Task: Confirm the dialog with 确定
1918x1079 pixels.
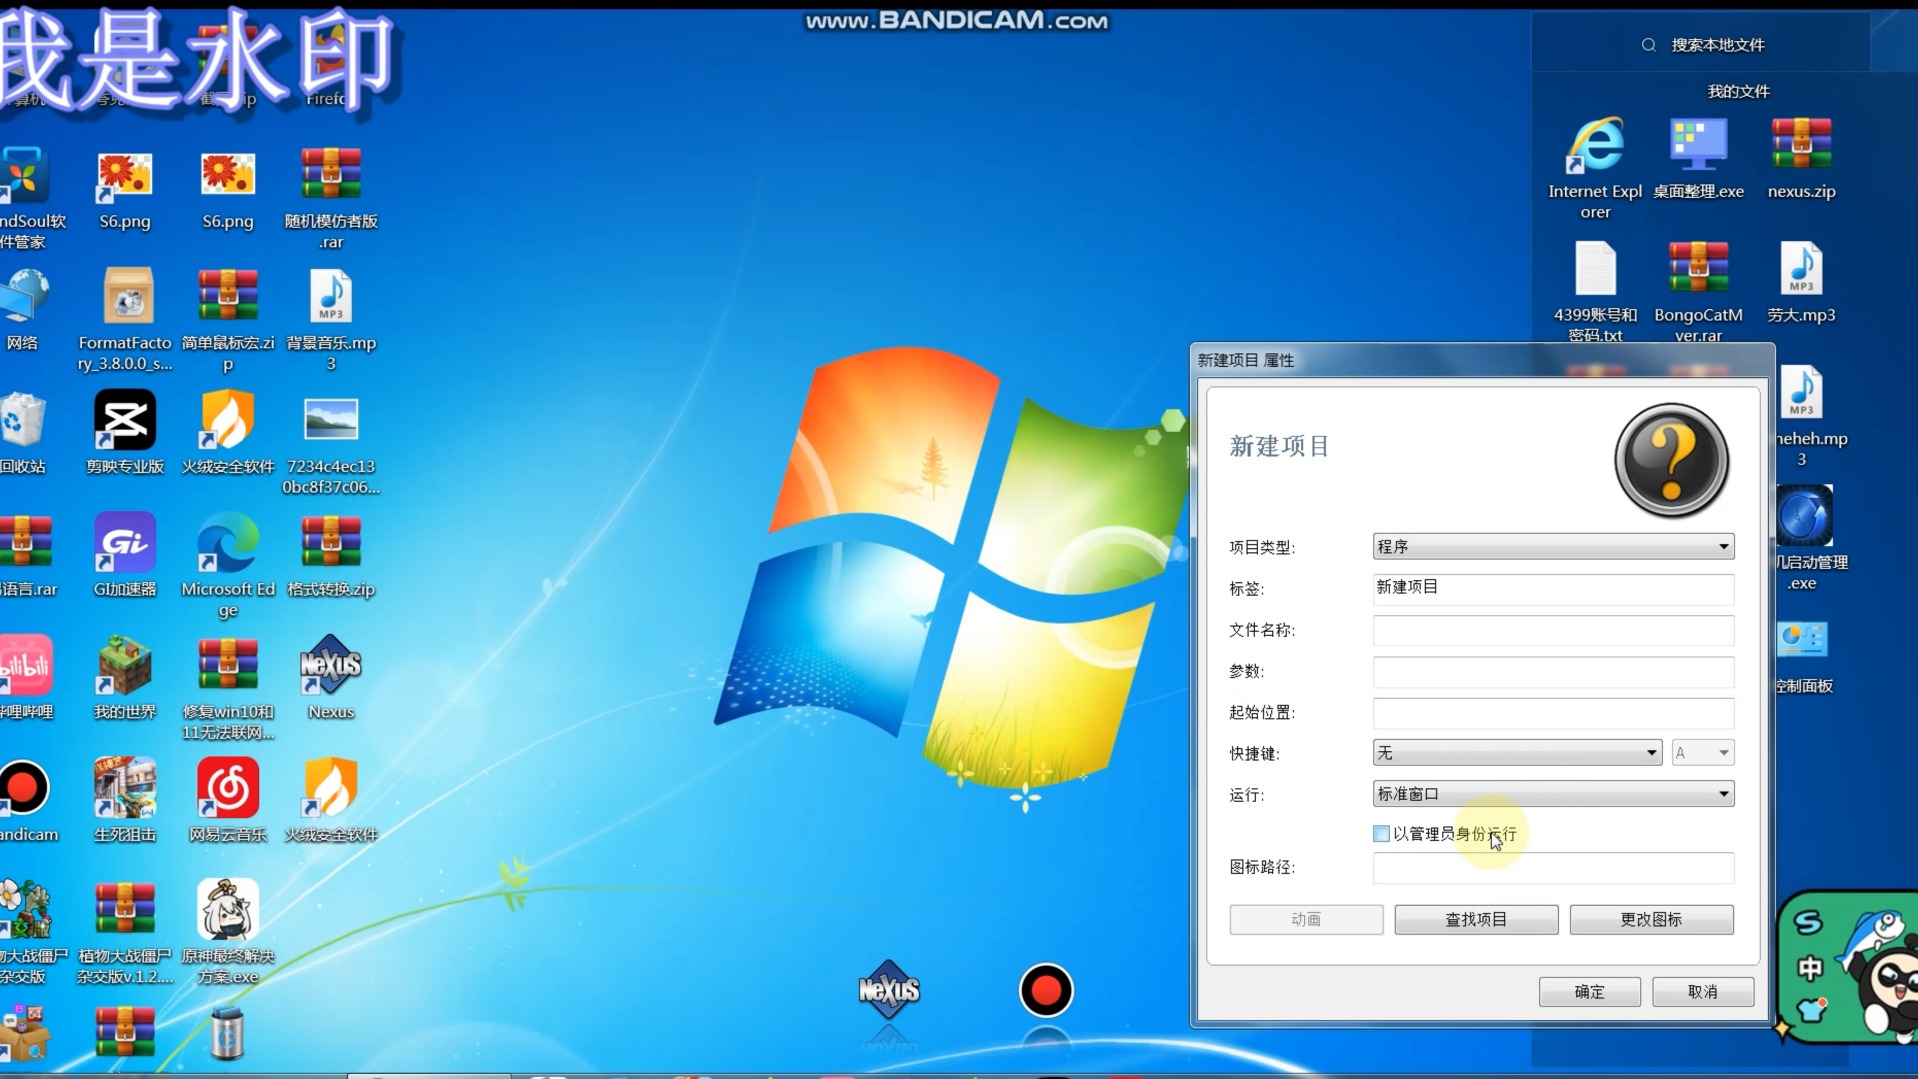Action: pyautogui.click(x=1589, y=992)
